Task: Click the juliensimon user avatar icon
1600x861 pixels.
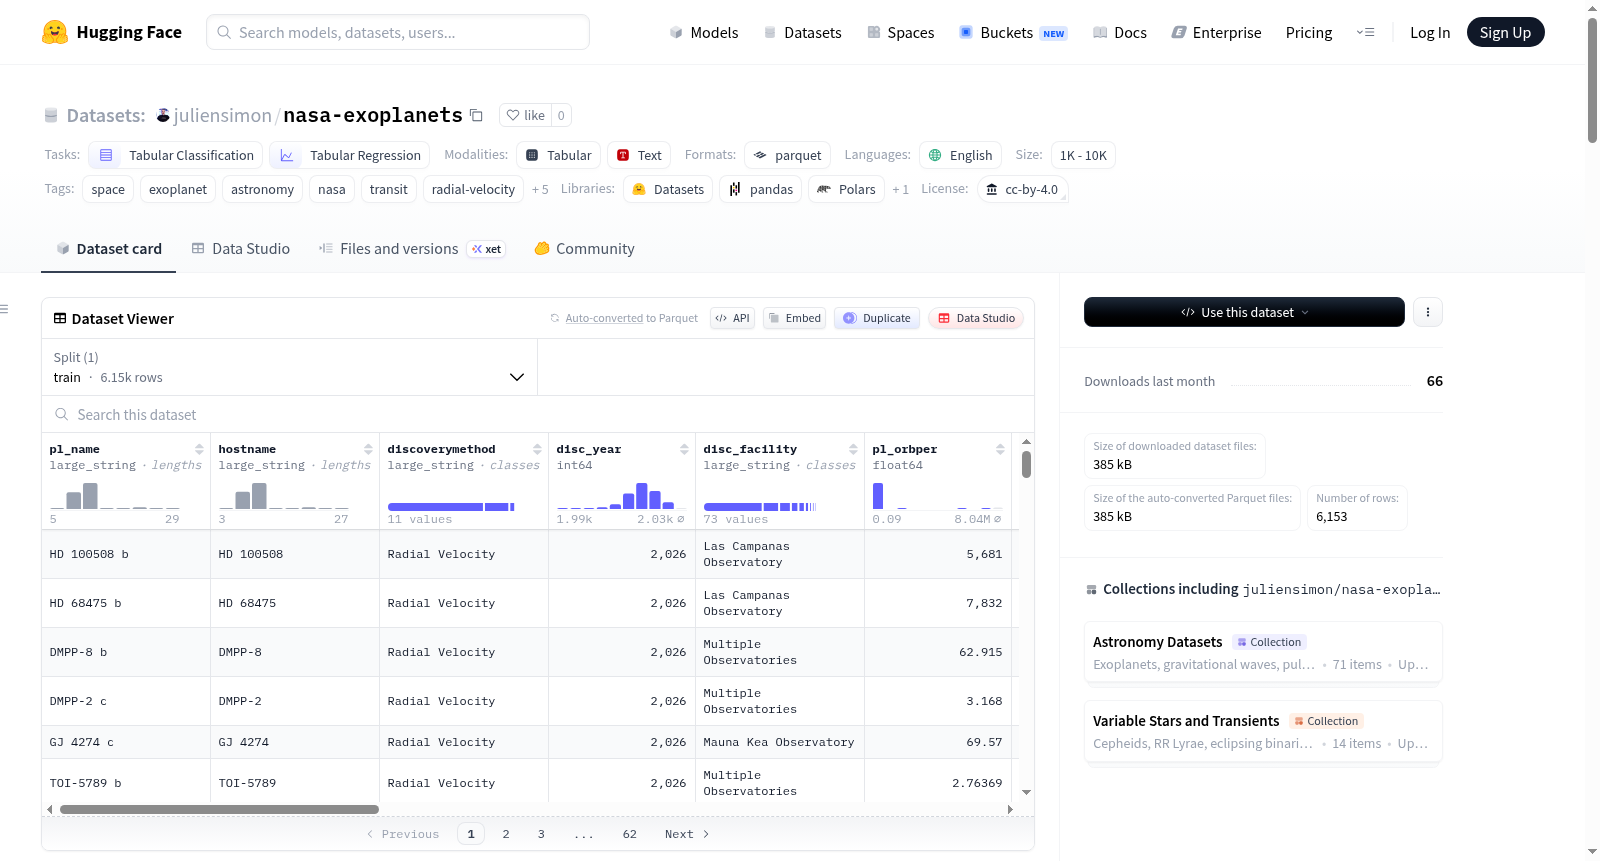Action: click(163, 115)
